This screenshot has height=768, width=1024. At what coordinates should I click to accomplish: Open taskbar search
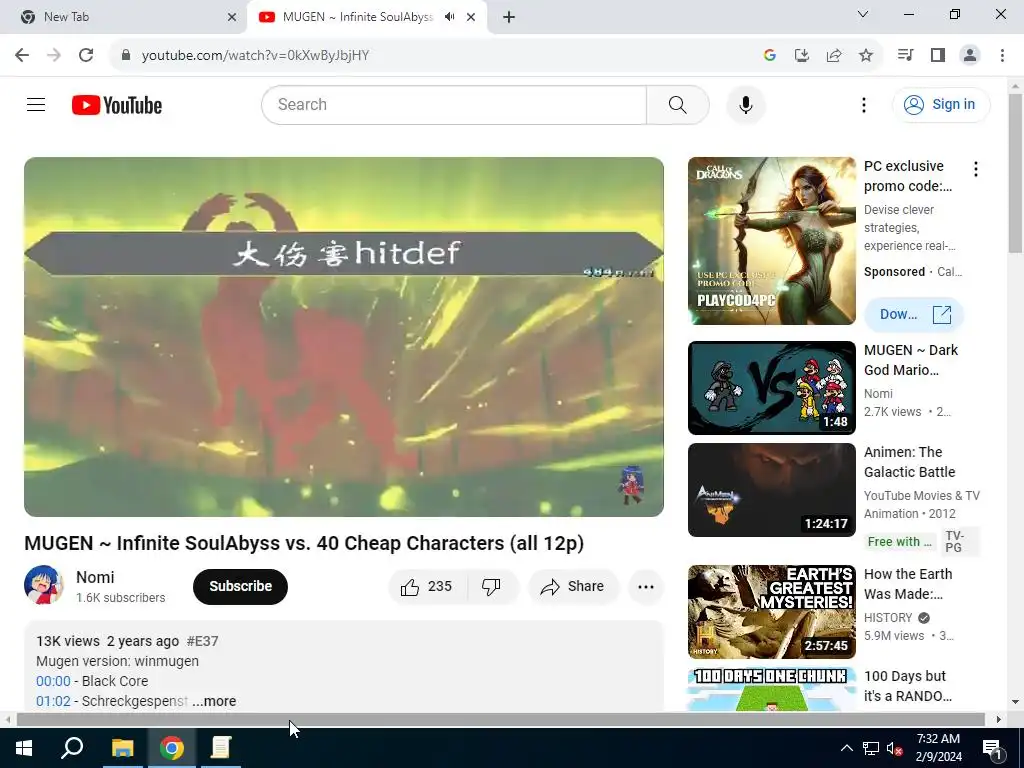[x=72, y=748]
